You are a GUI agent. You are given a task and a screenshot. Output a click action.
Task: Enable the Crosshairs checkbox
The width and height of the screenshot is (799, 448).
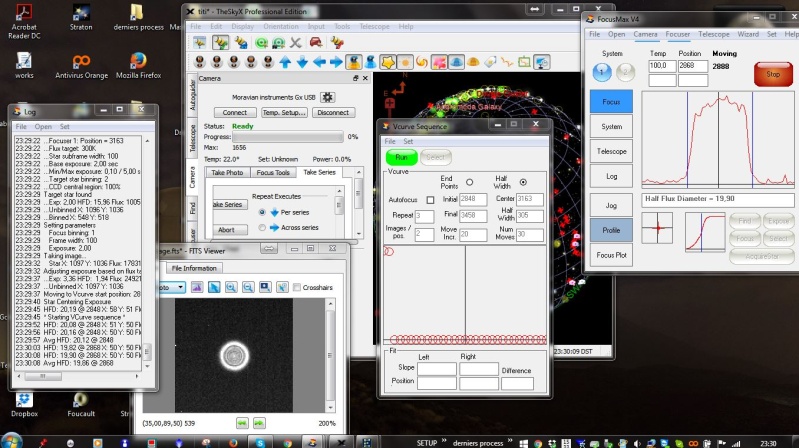click(295, 287)
